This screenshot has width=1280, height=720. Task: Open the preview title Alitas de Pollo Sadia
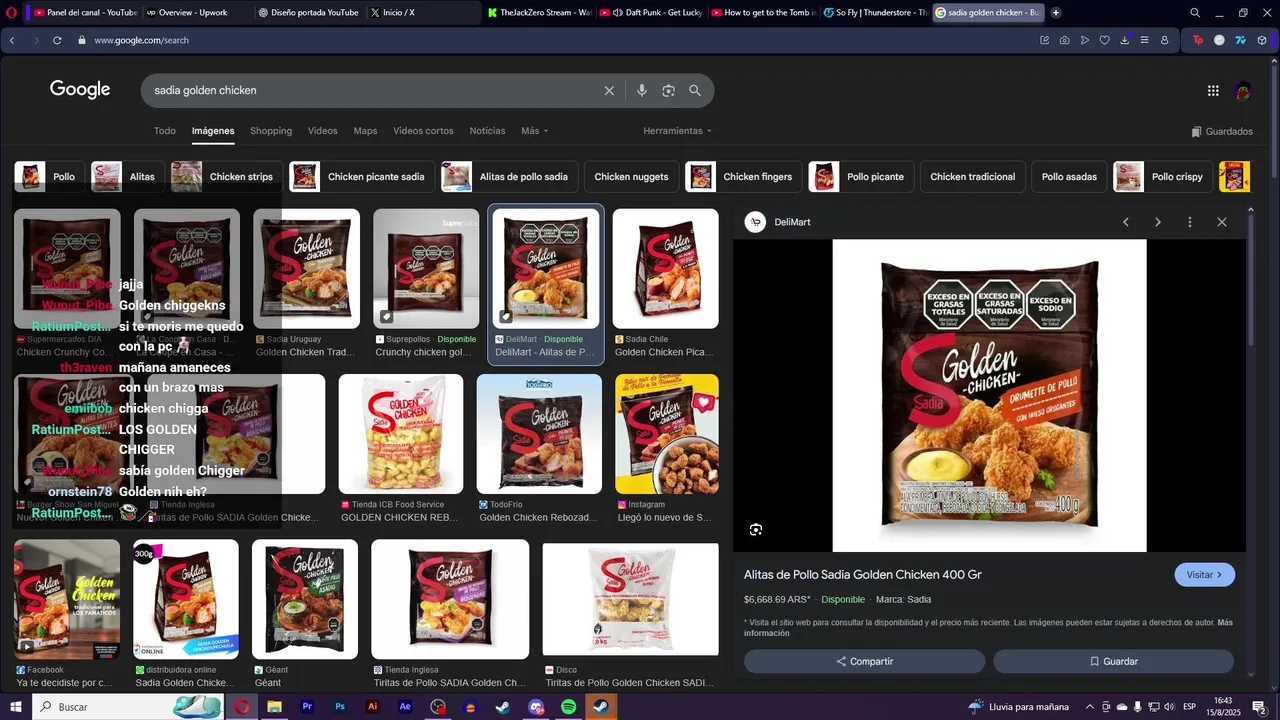tap(863, 575)
